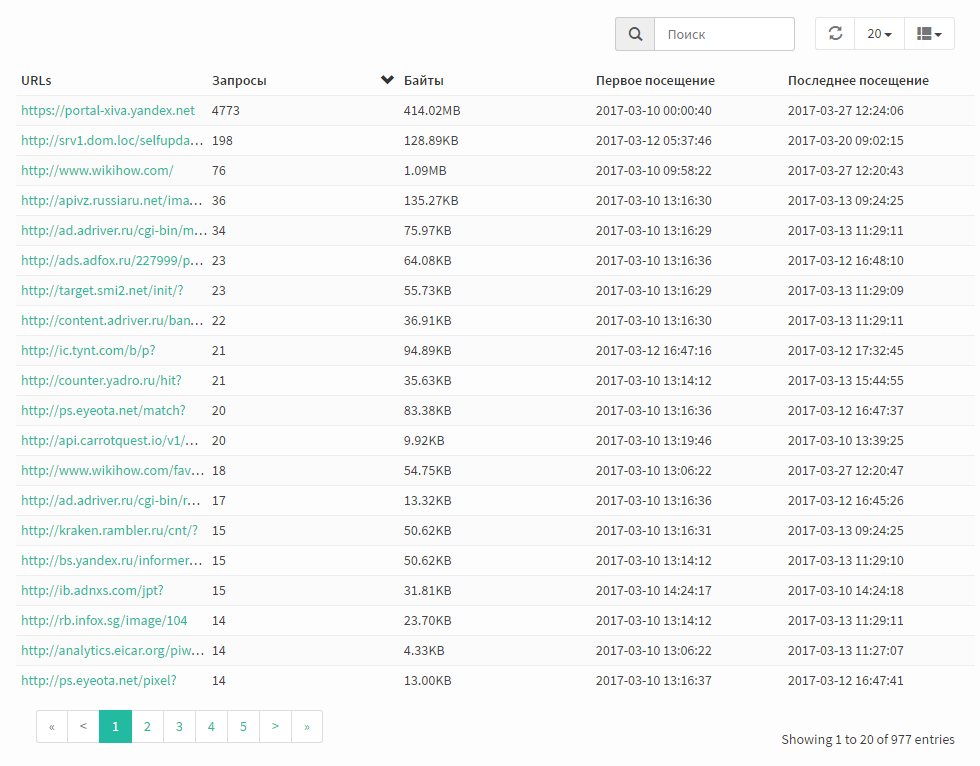
Task: Go to previous page with < button
Action: tap(83, 727)
